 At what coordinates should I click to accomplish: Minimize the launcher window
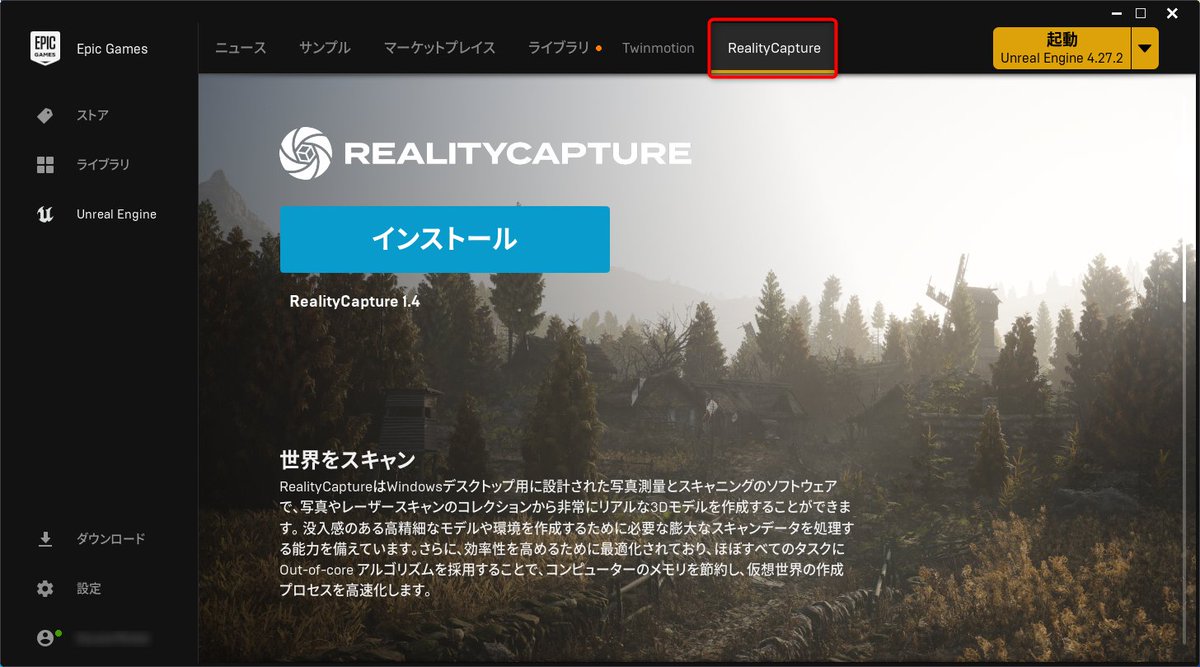(x=1116, y=13)
